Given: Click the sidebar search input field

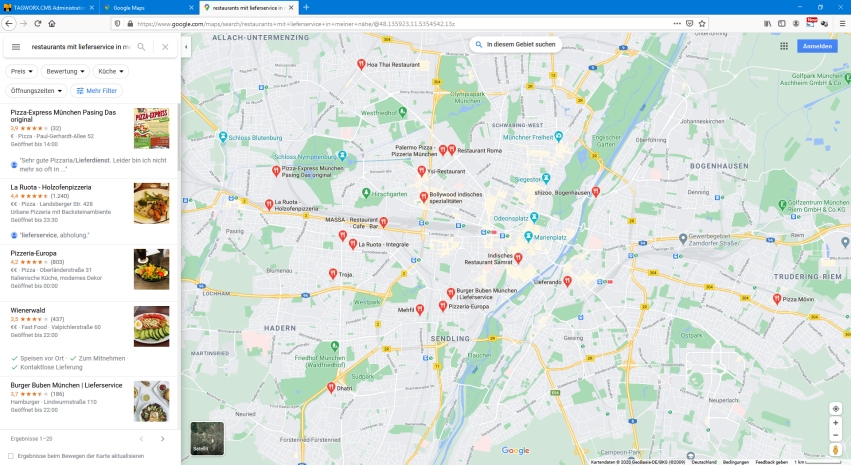Looking at the screenshot, I should click(80, 47).
